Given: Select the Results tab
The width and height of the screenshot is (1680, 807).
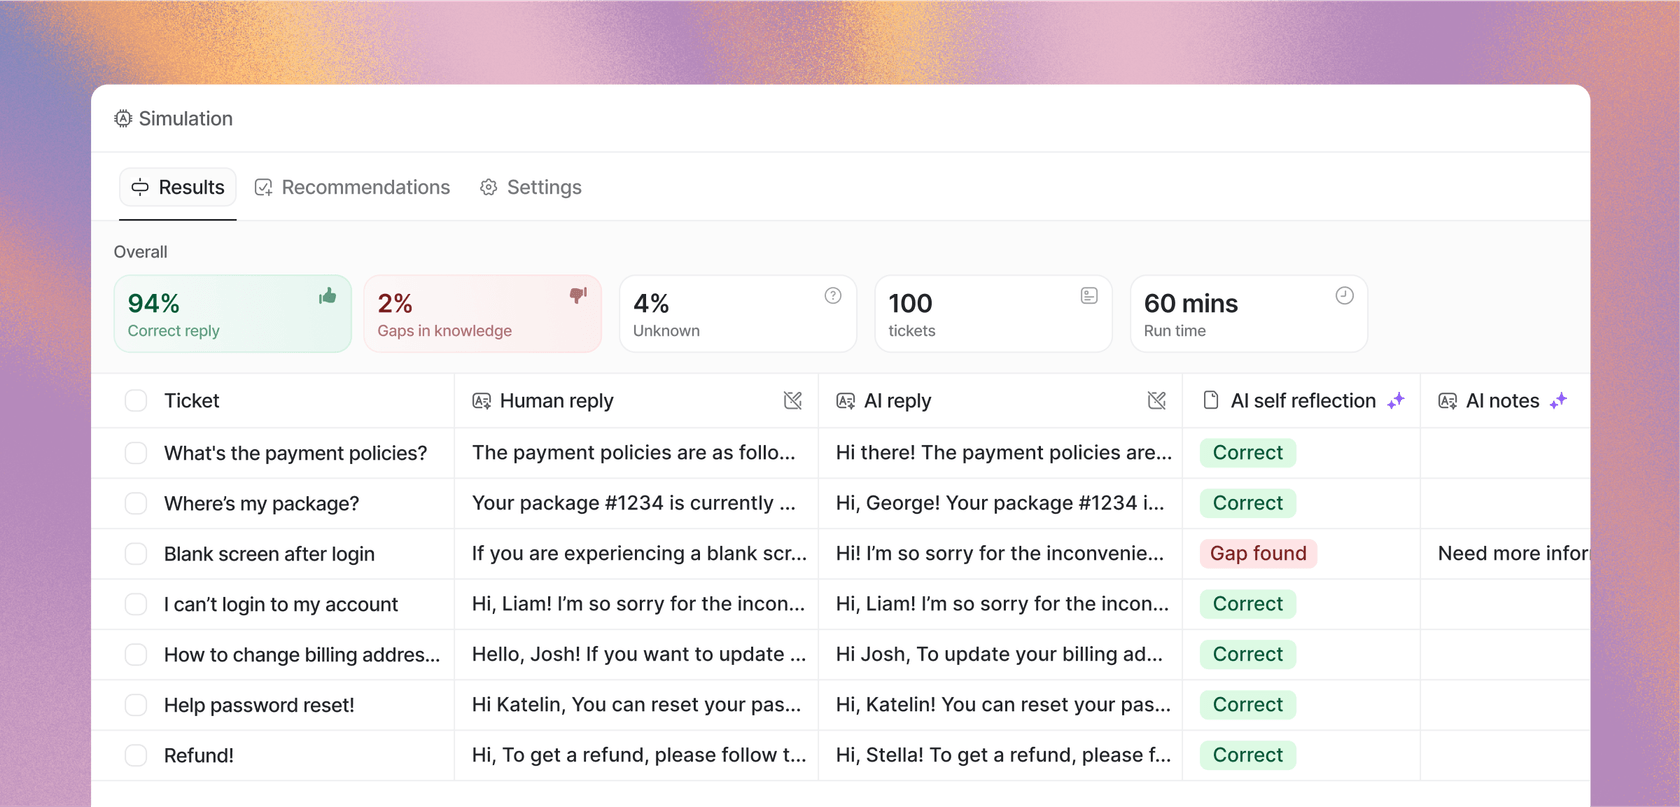Looking at the screenshot, I should point(178,188).
